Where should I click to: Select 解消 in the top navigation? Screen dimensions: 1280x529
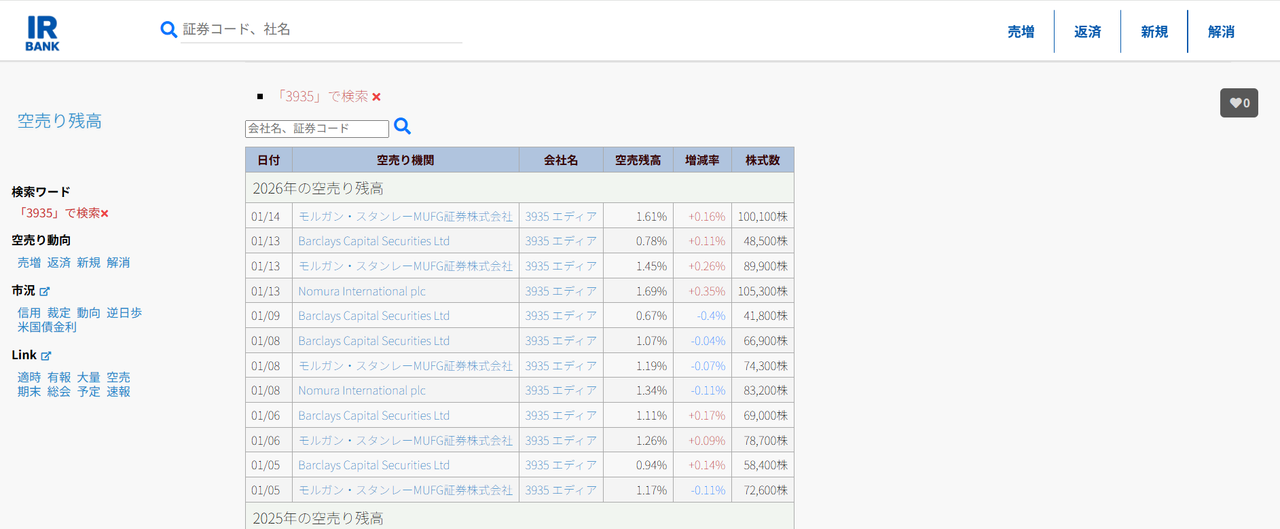click(x=1221, y=32)
